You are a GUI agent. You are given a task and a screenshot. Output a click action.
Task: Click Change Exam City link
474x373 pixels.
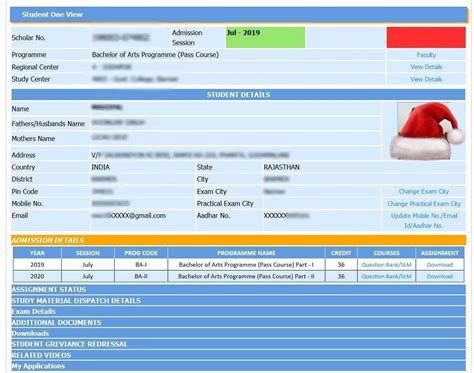424,191
